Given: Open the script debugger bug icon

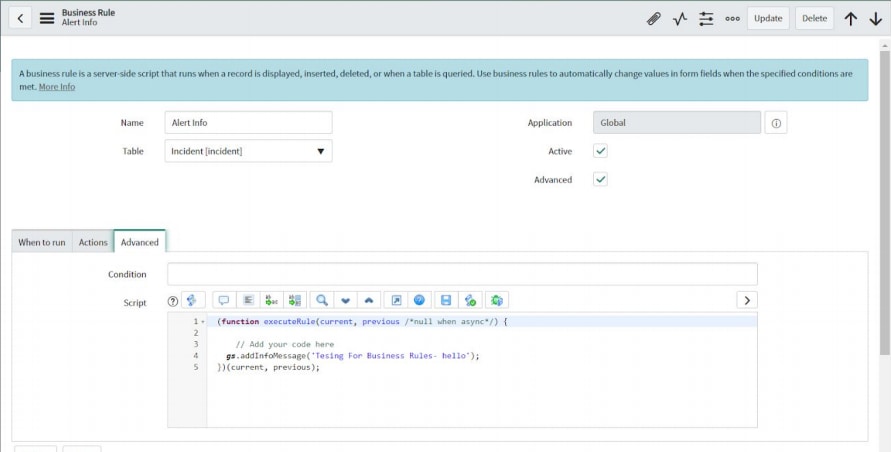Looking at the screenshot, I should [x=497, y=300].
